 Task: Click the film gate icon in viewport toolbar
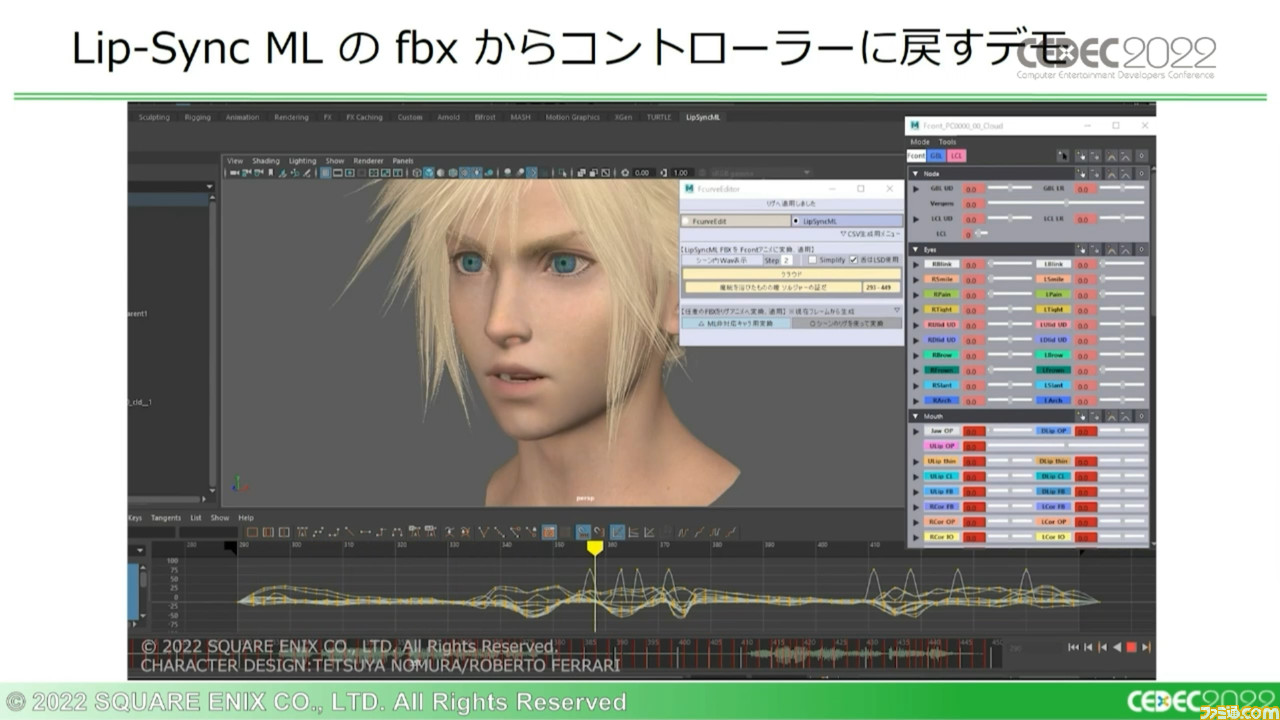click(337, 173)
